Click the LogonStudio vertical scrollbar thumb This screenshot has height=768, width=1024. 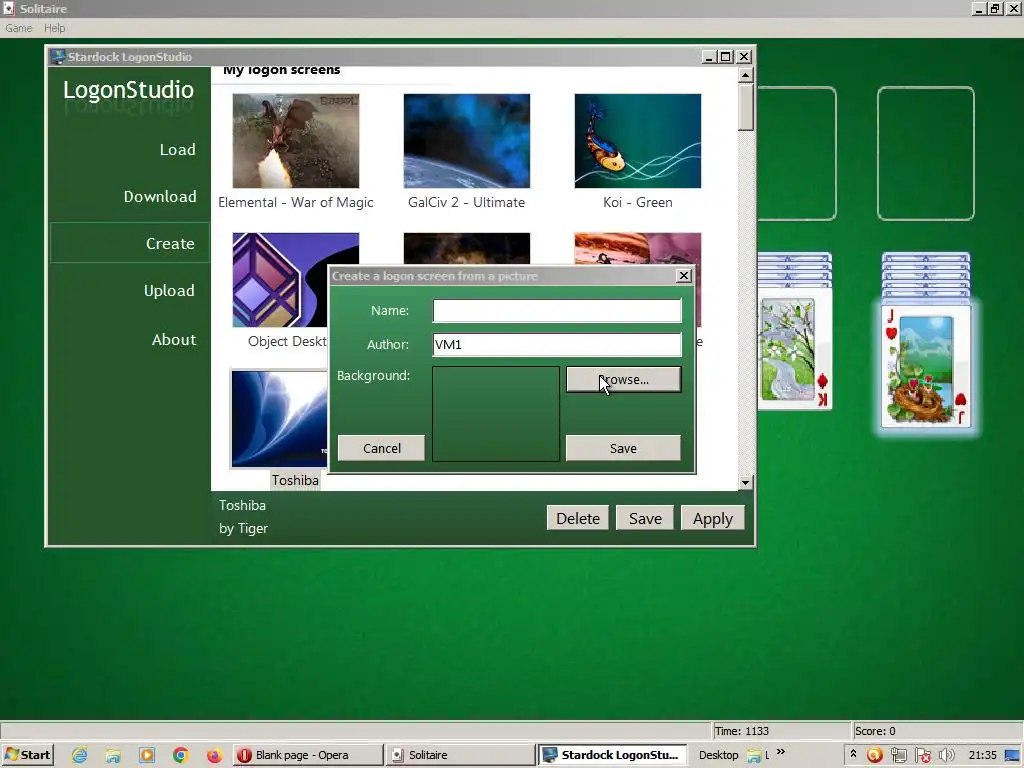coord(745,107)
